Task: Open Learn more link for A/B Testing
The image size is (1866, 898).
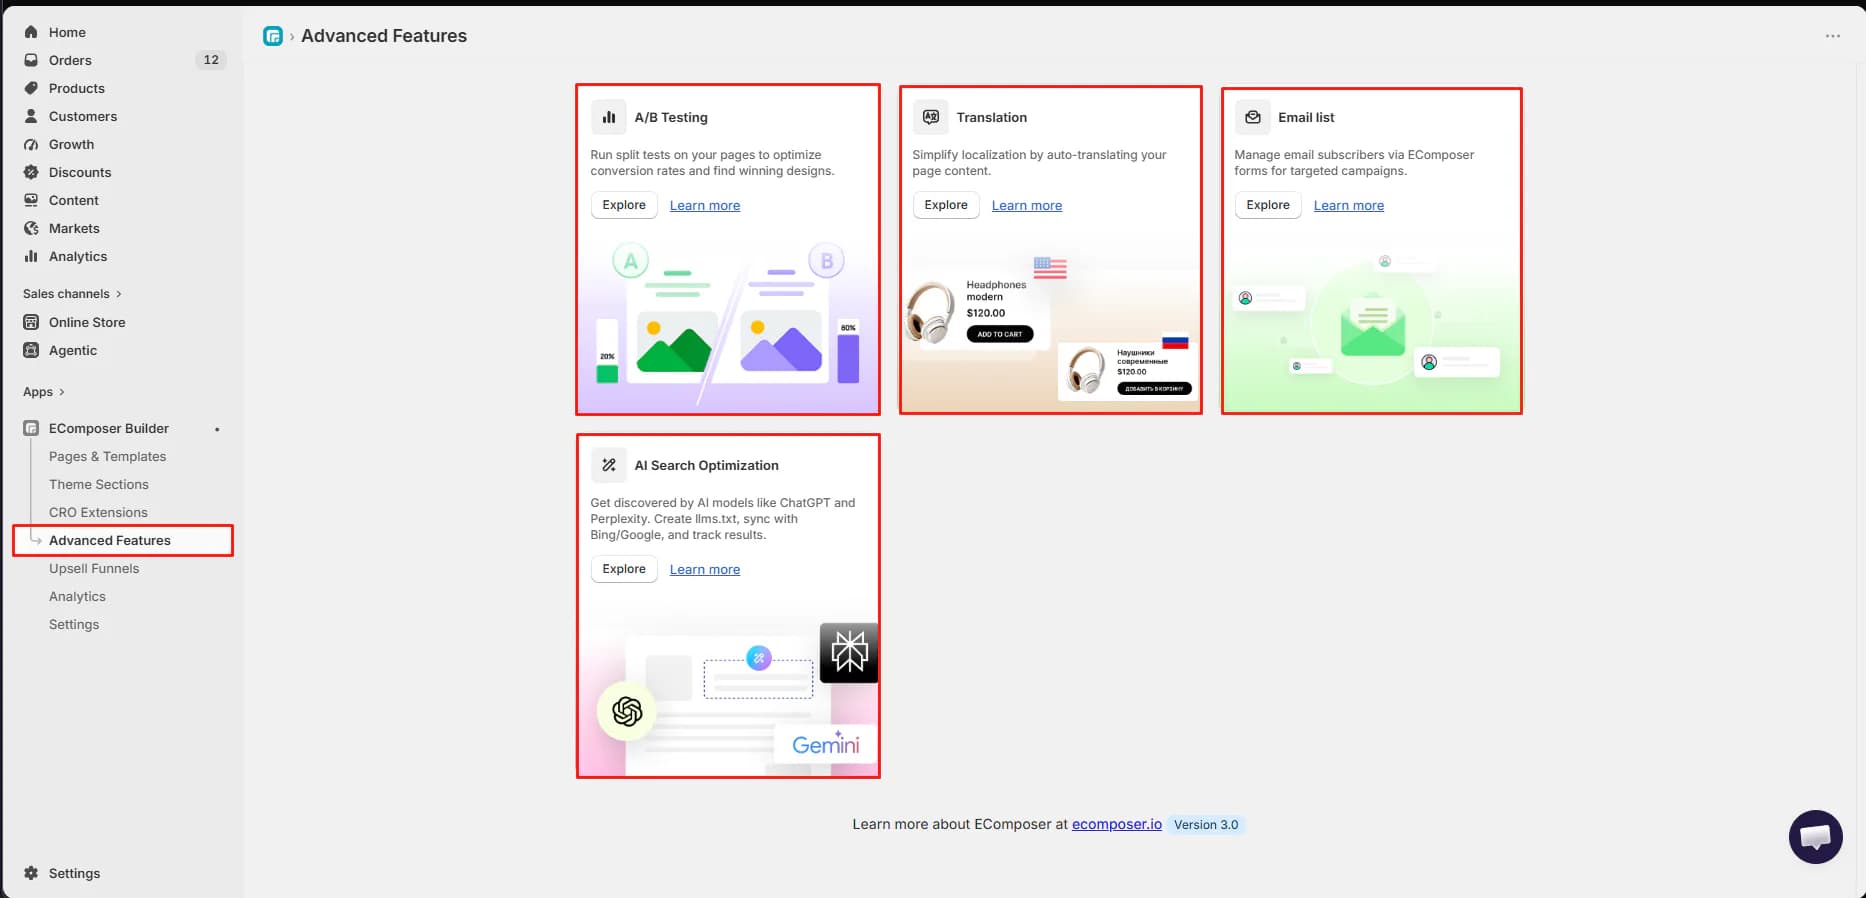Action: click(705, 205)
